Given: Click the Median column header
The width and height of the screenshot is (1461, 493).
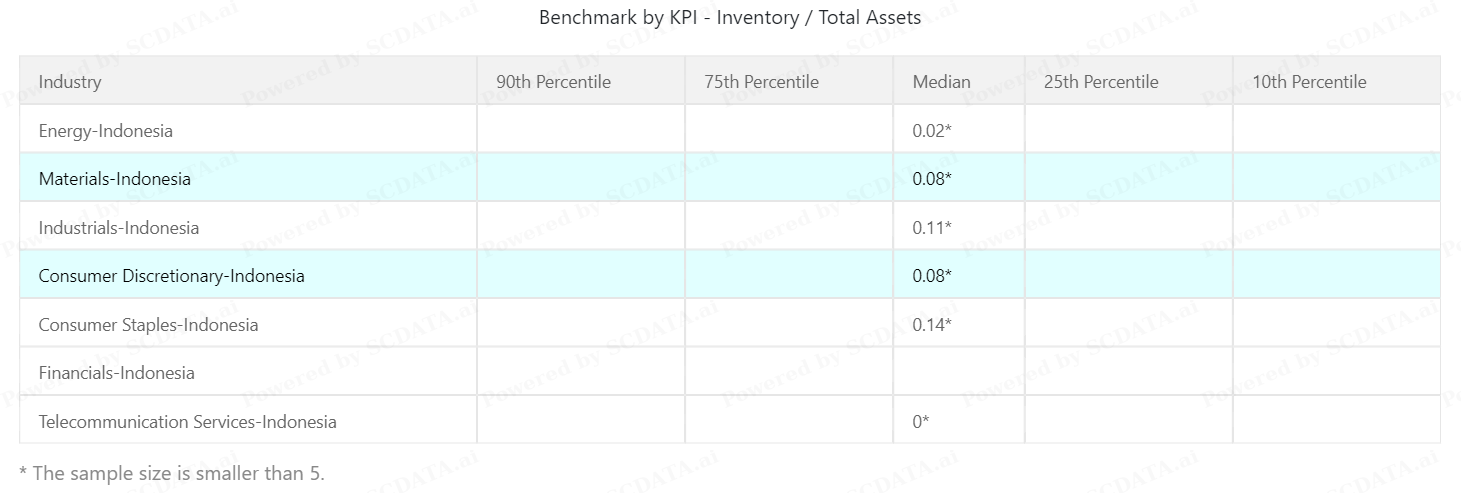Looking at the screenshot, I should point(941,82).
